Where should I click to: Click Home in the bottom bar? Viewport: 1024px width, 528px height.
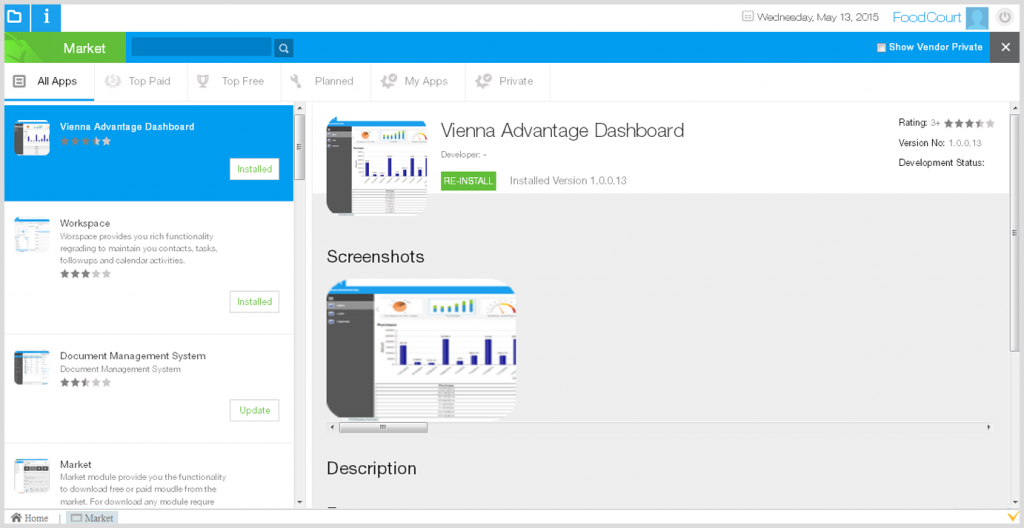pos(29,518)
